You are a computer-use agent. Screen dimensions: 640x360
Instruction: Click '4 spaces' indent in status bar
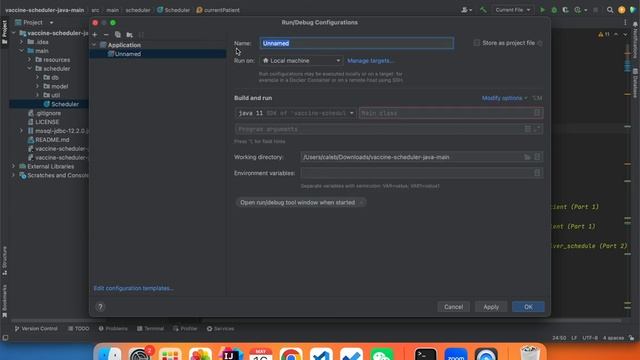pos(613,338)
